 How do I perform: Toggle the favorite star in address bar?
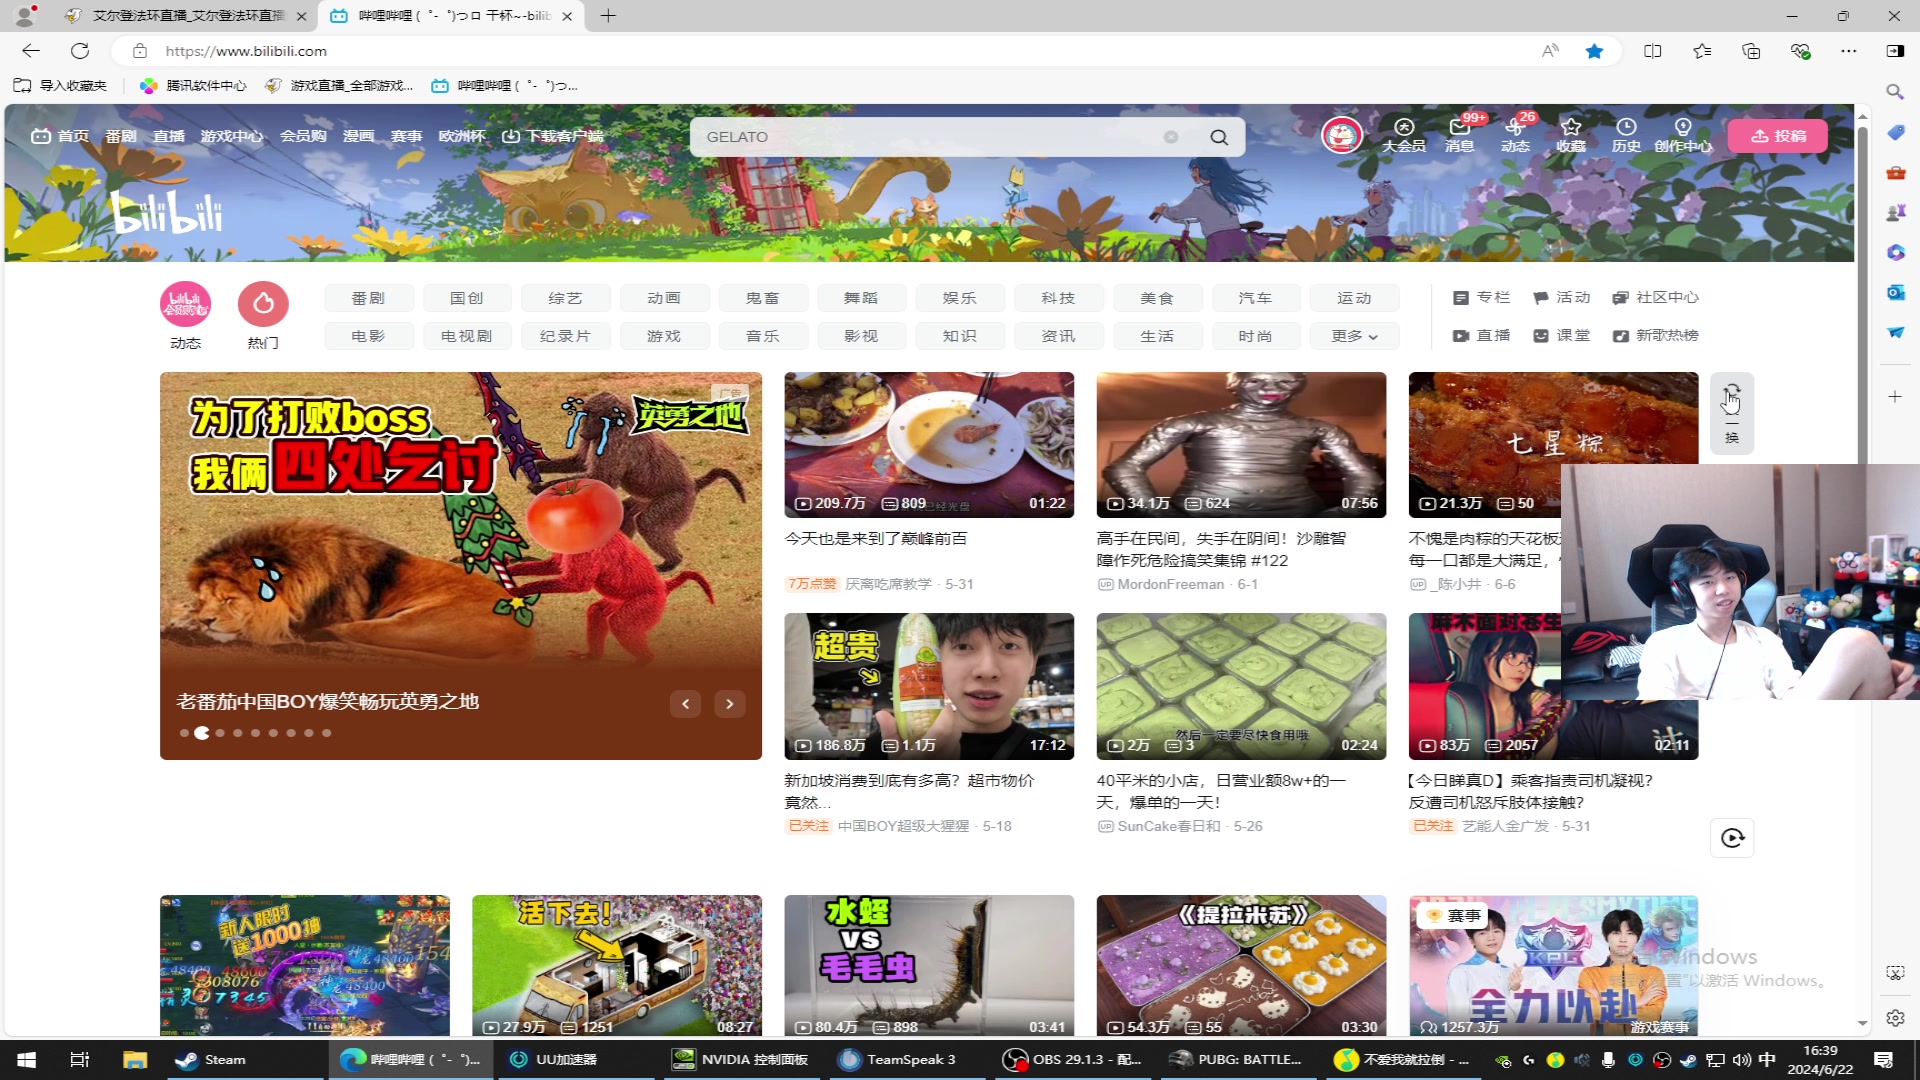tap(1594, 51)
